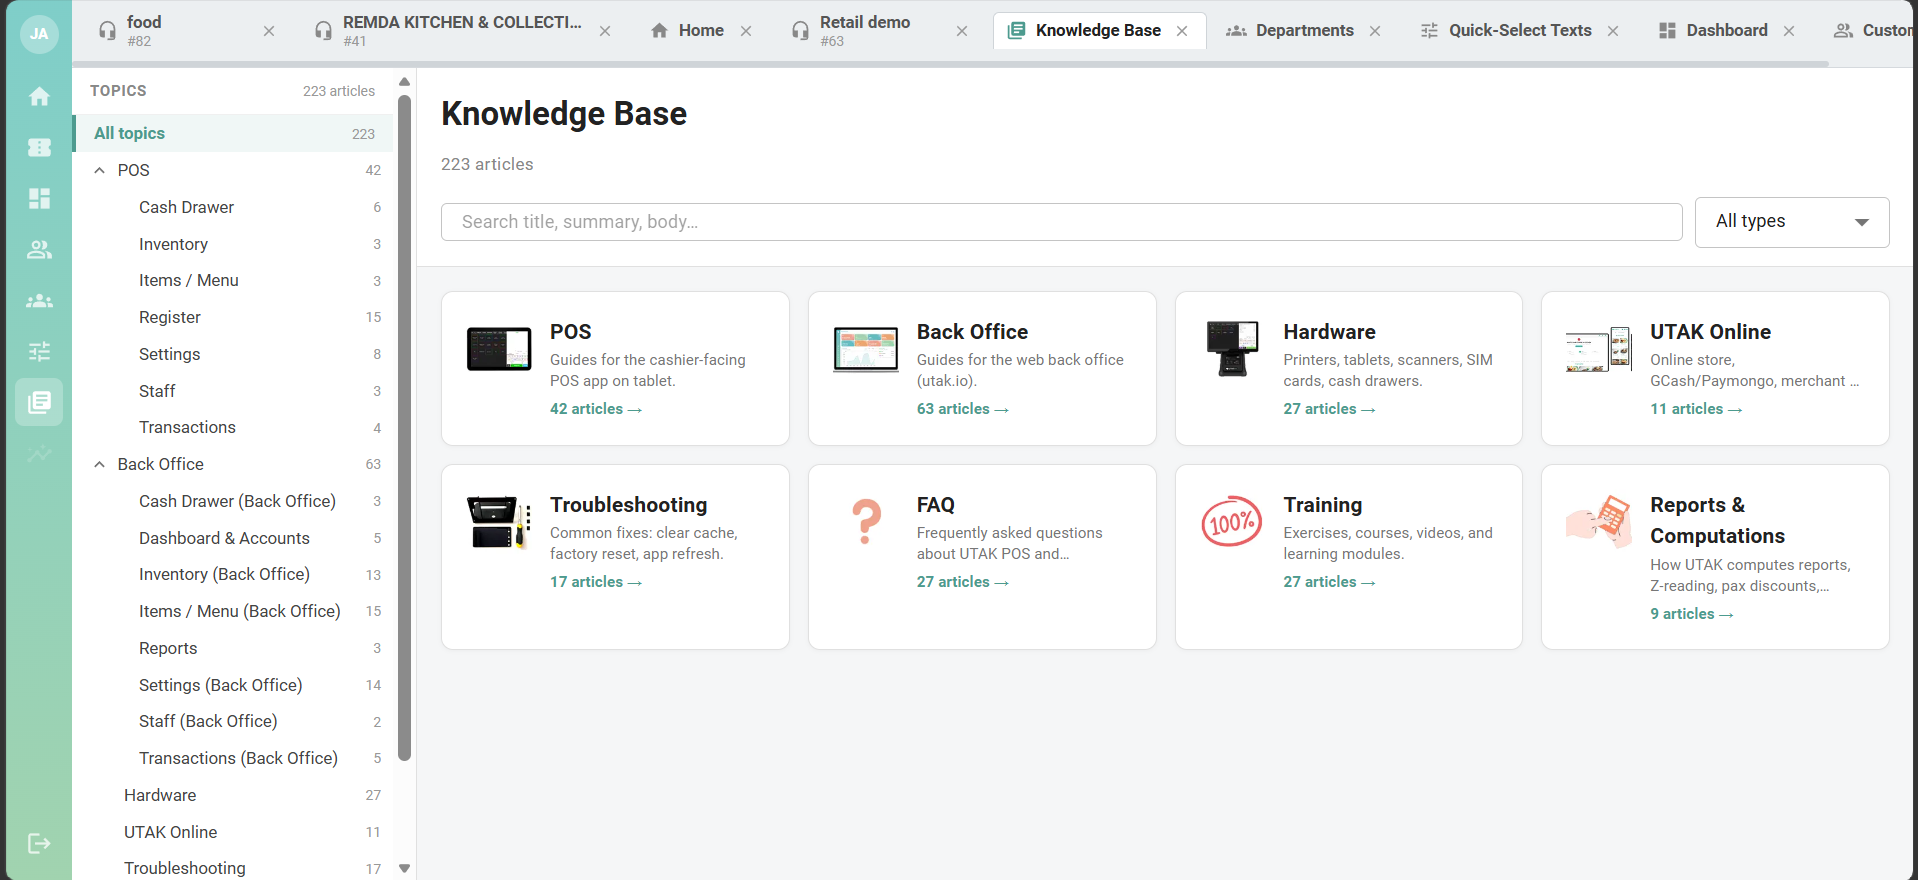Collapse the POS topic group
Viewport: 1918px width, 880px height.
point(99,170)
